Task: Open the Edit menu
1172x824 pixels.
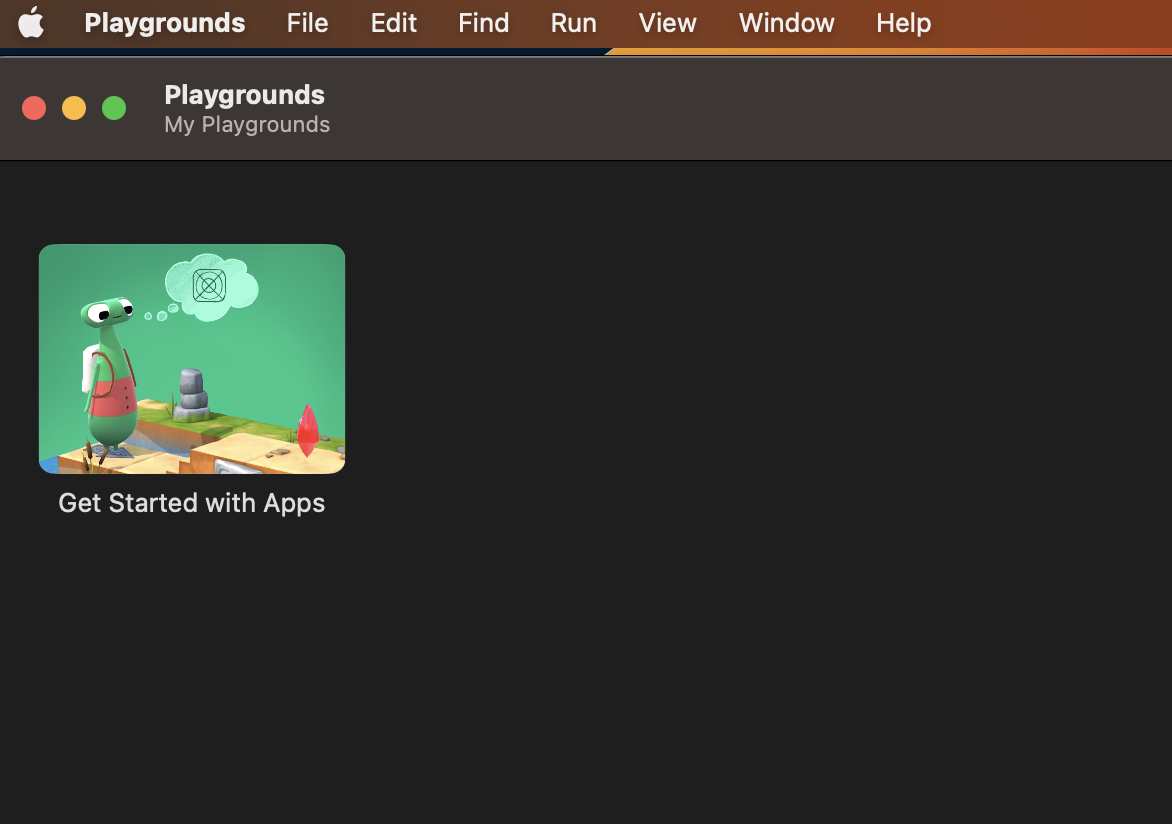Action: pos(393,22)
